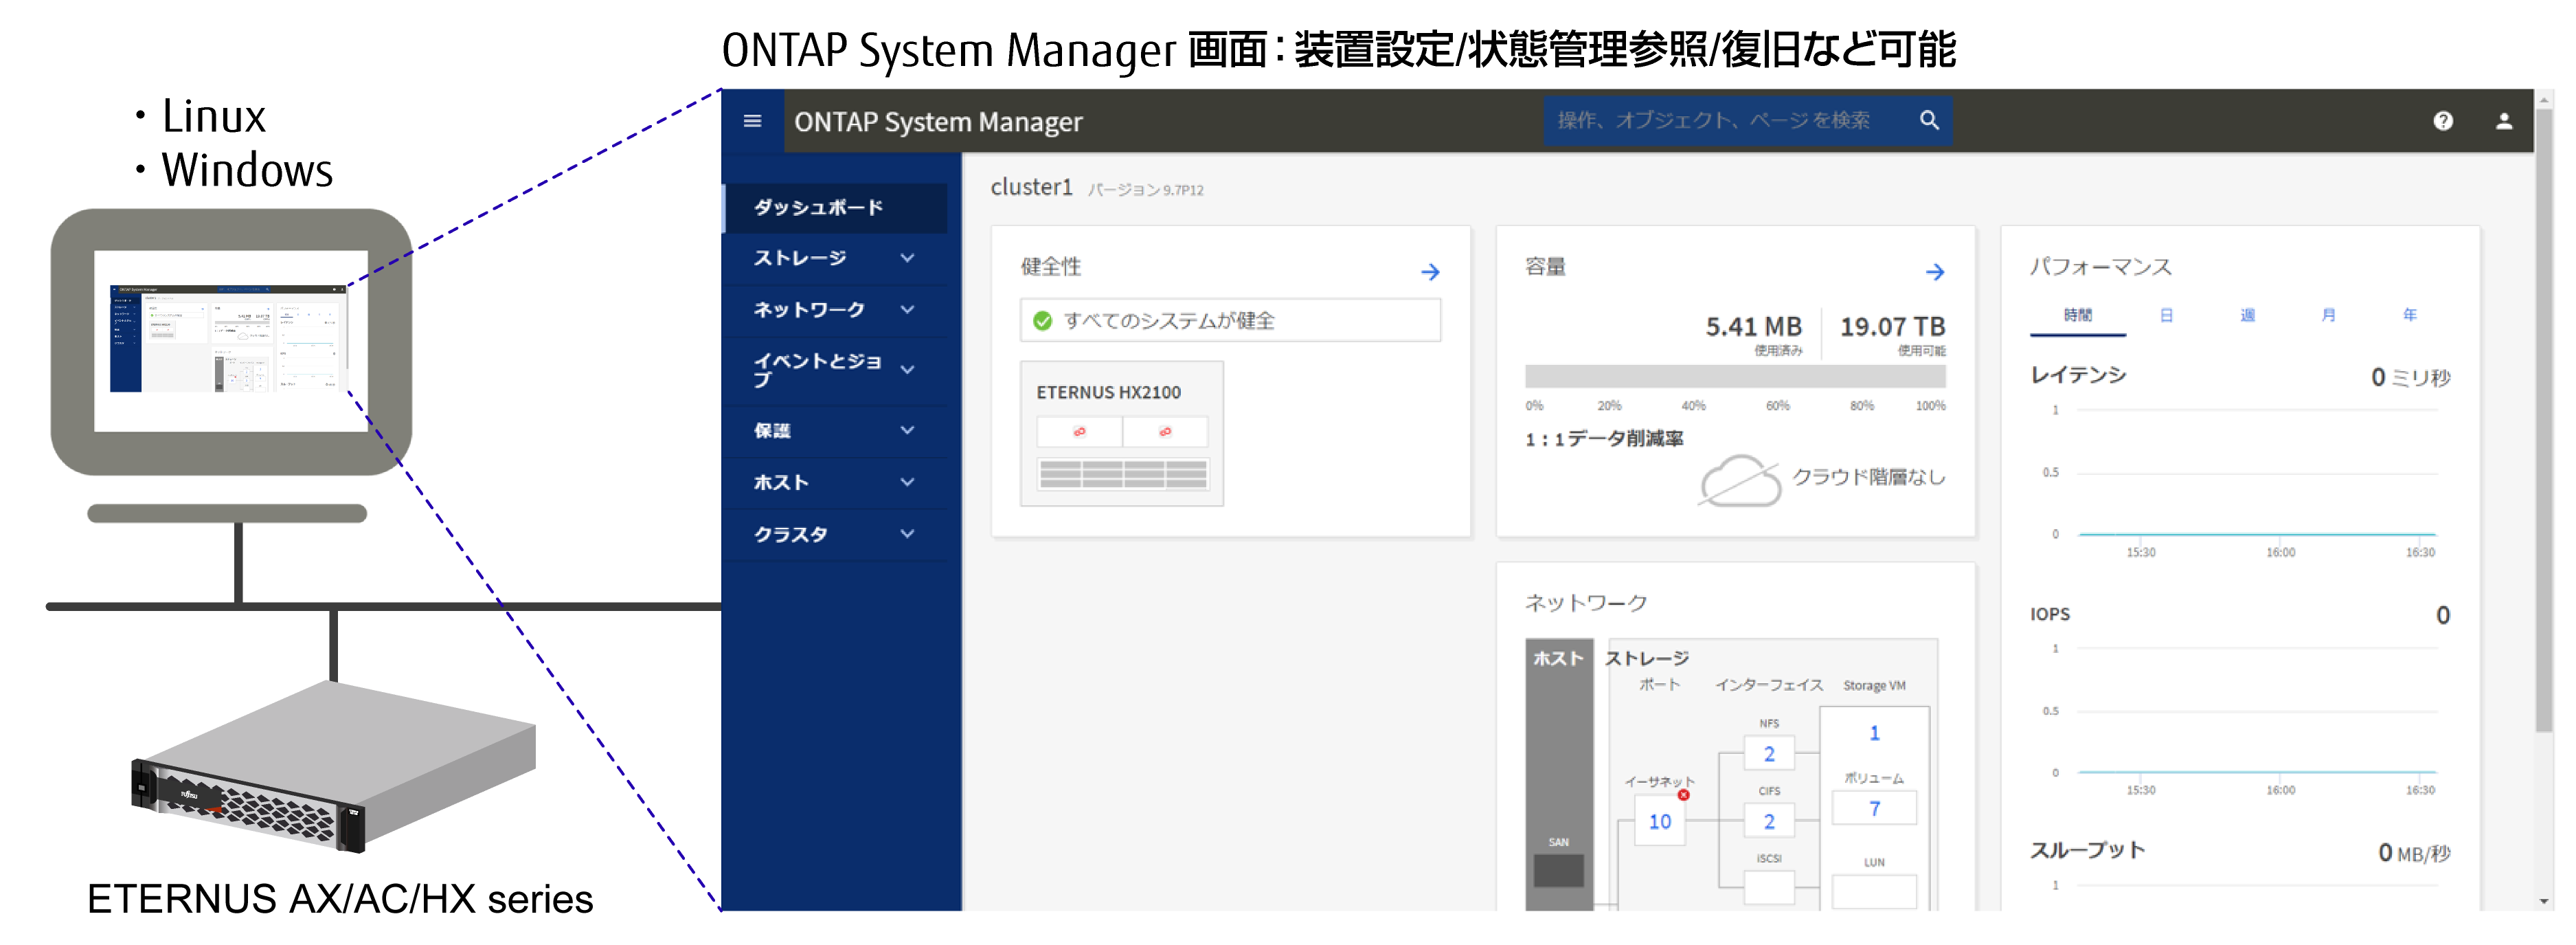This screenshot has height=945, width=2576.
Task: Click the green all-systems-healthy check icon
Action: 1042,321
